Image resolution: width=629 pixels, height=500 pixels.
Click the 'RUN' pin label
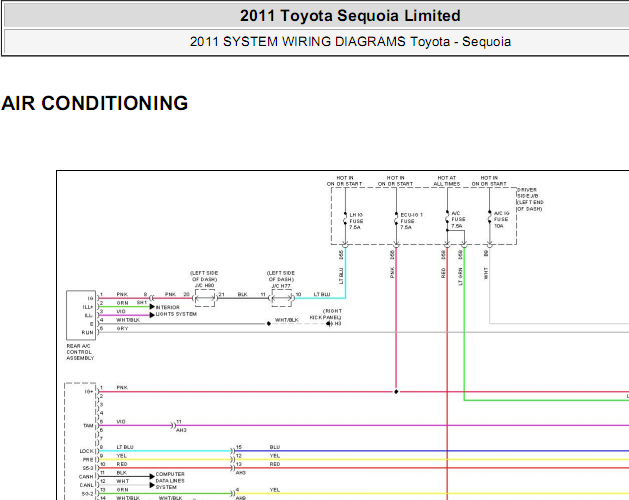pos(87,332)
